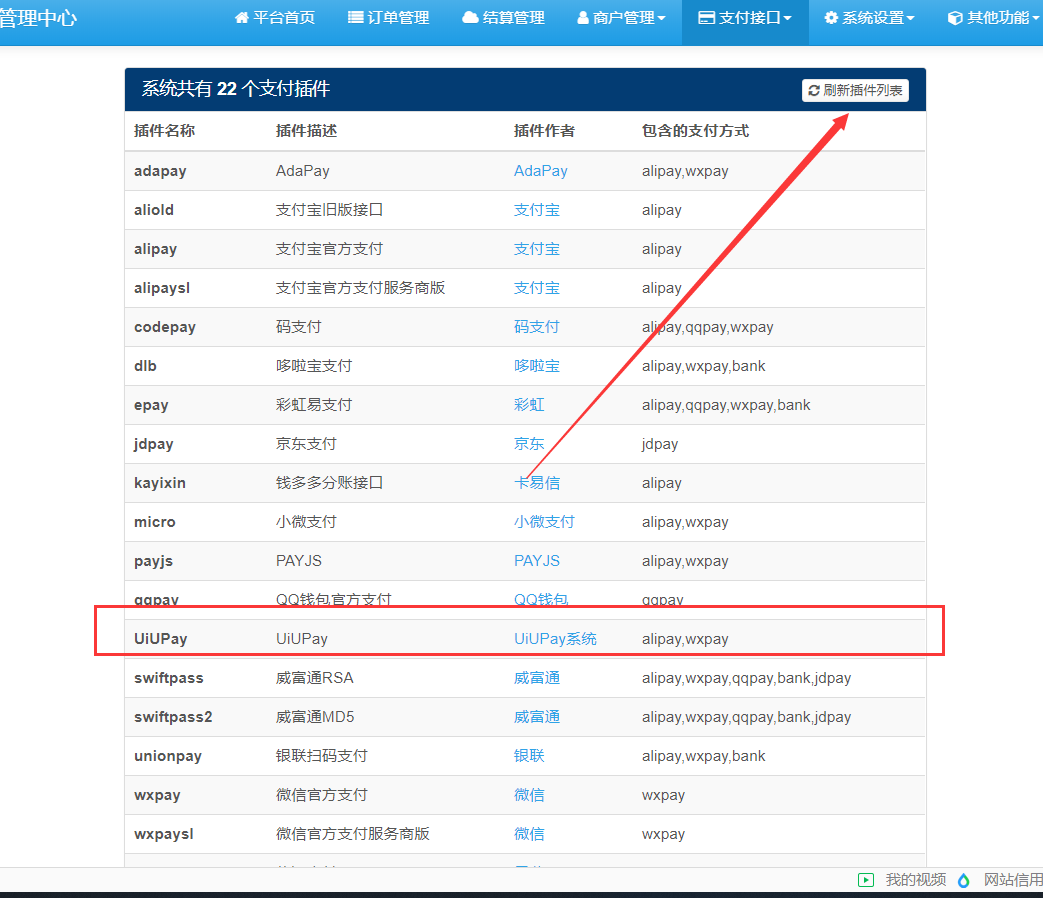Screen dimensions: 1043x898
Task: Click the home icon beside 平台首页
Action: coord(241,18)
